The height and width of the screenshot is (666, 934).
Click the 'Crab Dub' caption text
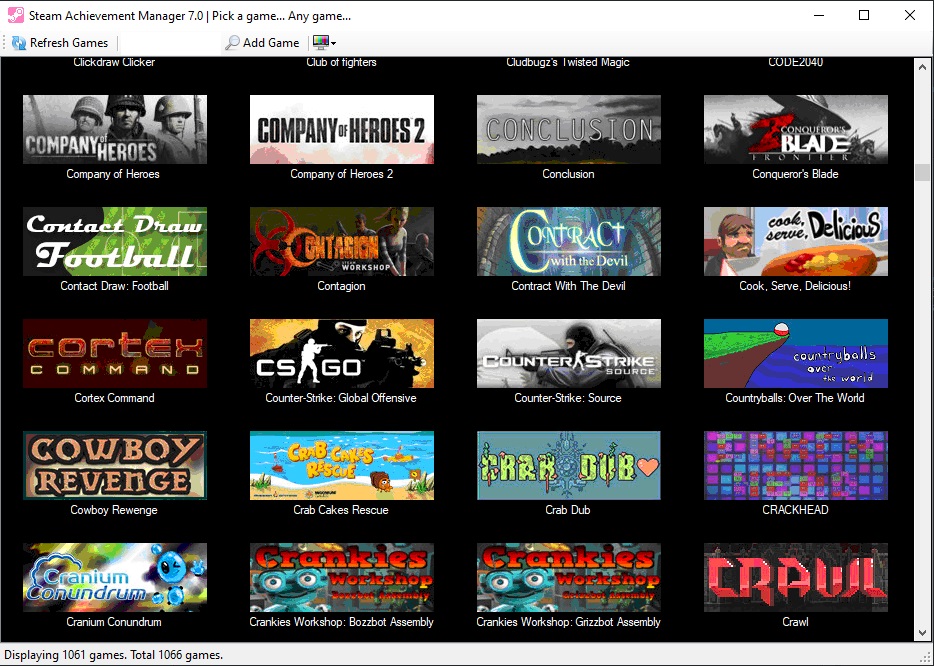(568, 510)
